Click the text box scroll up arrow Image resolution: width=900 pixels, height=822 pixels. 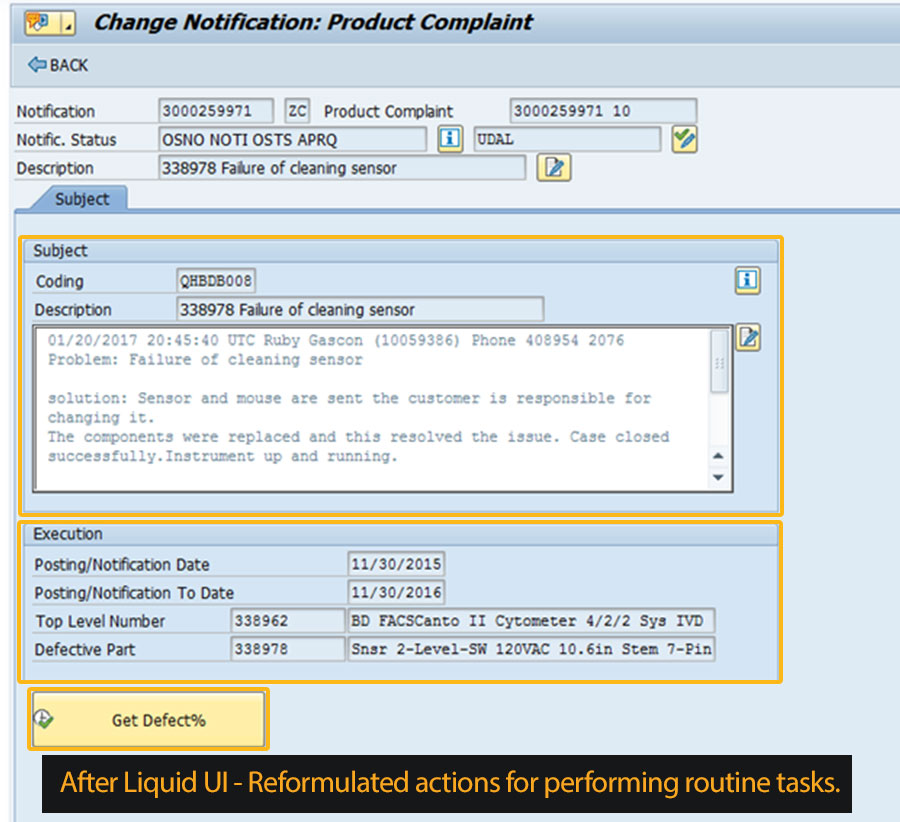point(717,457)
